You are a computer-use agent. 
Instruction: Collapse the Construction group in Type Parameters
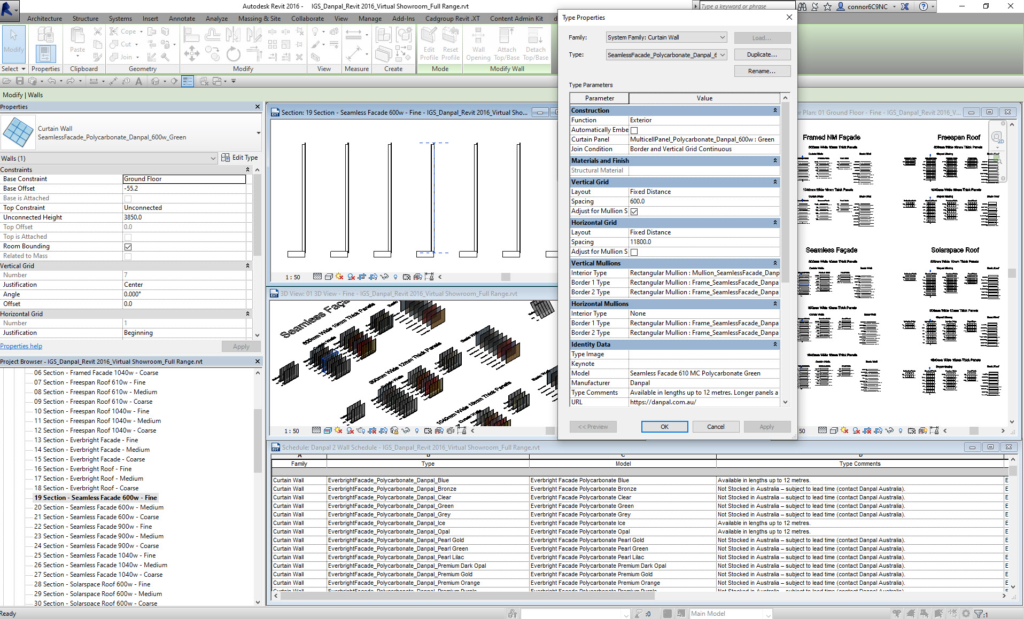(x=775, y=110)
